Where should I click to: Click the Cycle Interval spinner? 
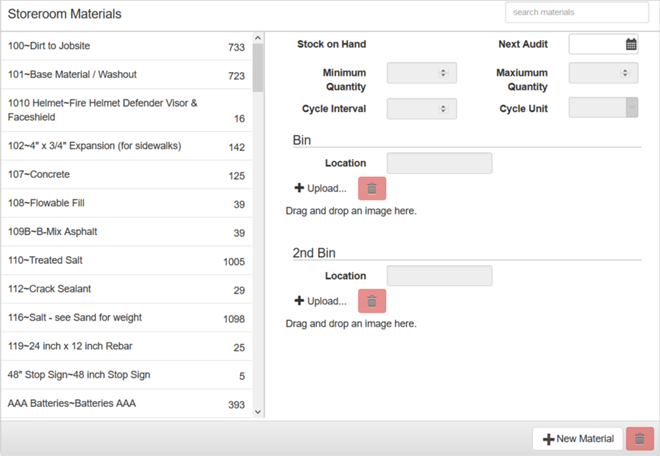421,108
